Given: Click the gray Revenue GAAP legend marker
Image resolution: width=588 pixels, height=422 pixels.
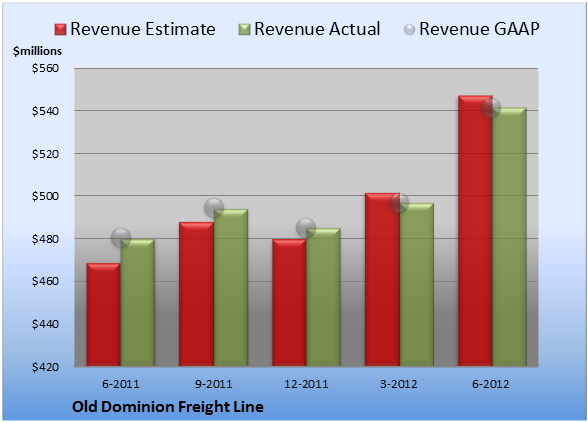Looking at the screenshot, I should coord(410,30).
